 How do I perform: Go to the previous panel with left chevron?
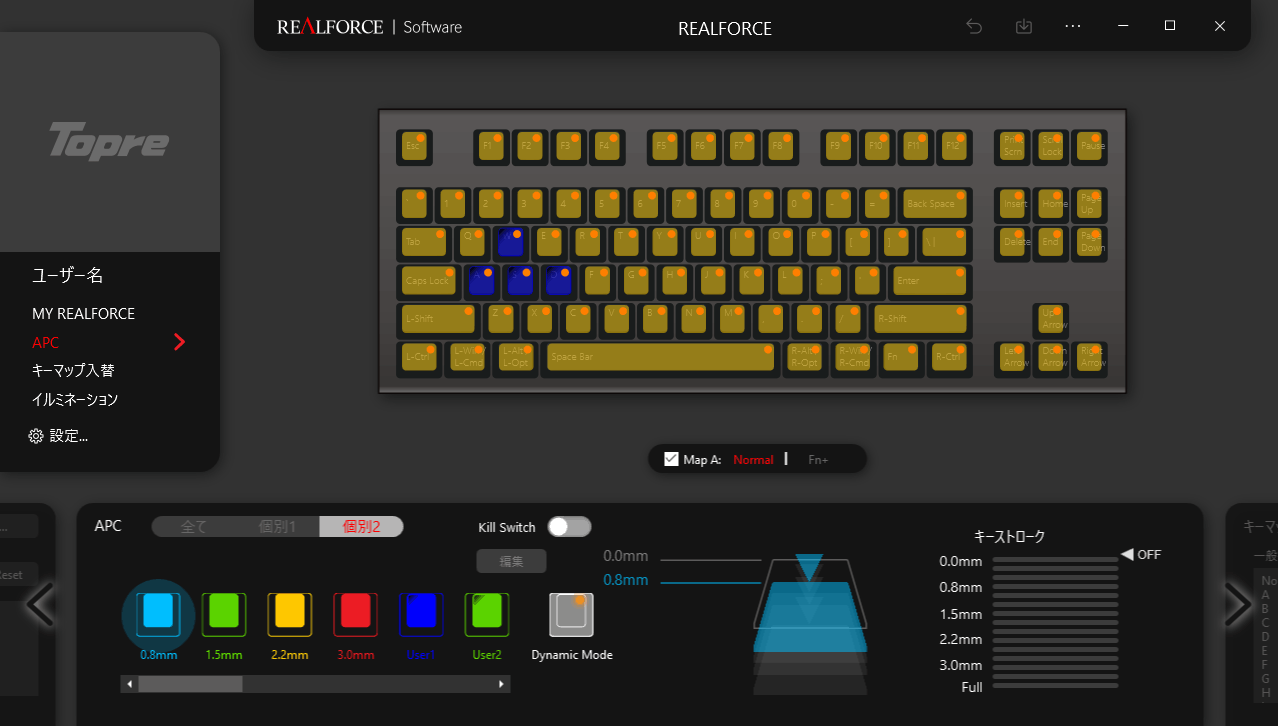pyautogui.click(x=40, y=604)
